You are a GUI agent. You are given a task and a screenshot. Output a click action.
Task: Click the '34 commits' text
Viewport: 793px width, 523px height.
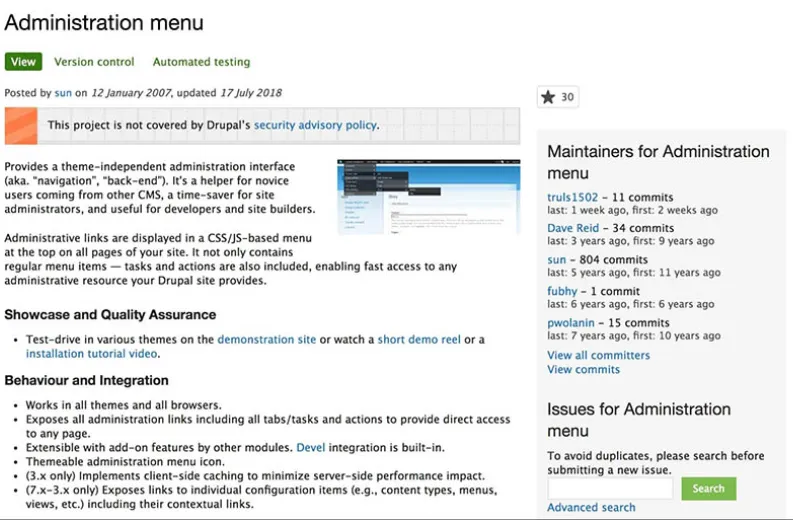tap(643, 228)
